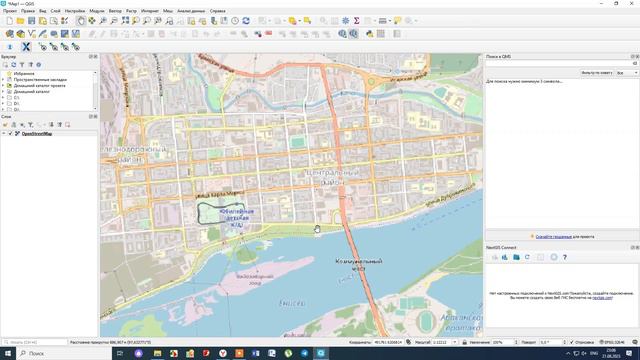Open the Layer Styling icon in Layers panel
The height and width of the screenshot is (360, 640).
(x=5, y=124)
